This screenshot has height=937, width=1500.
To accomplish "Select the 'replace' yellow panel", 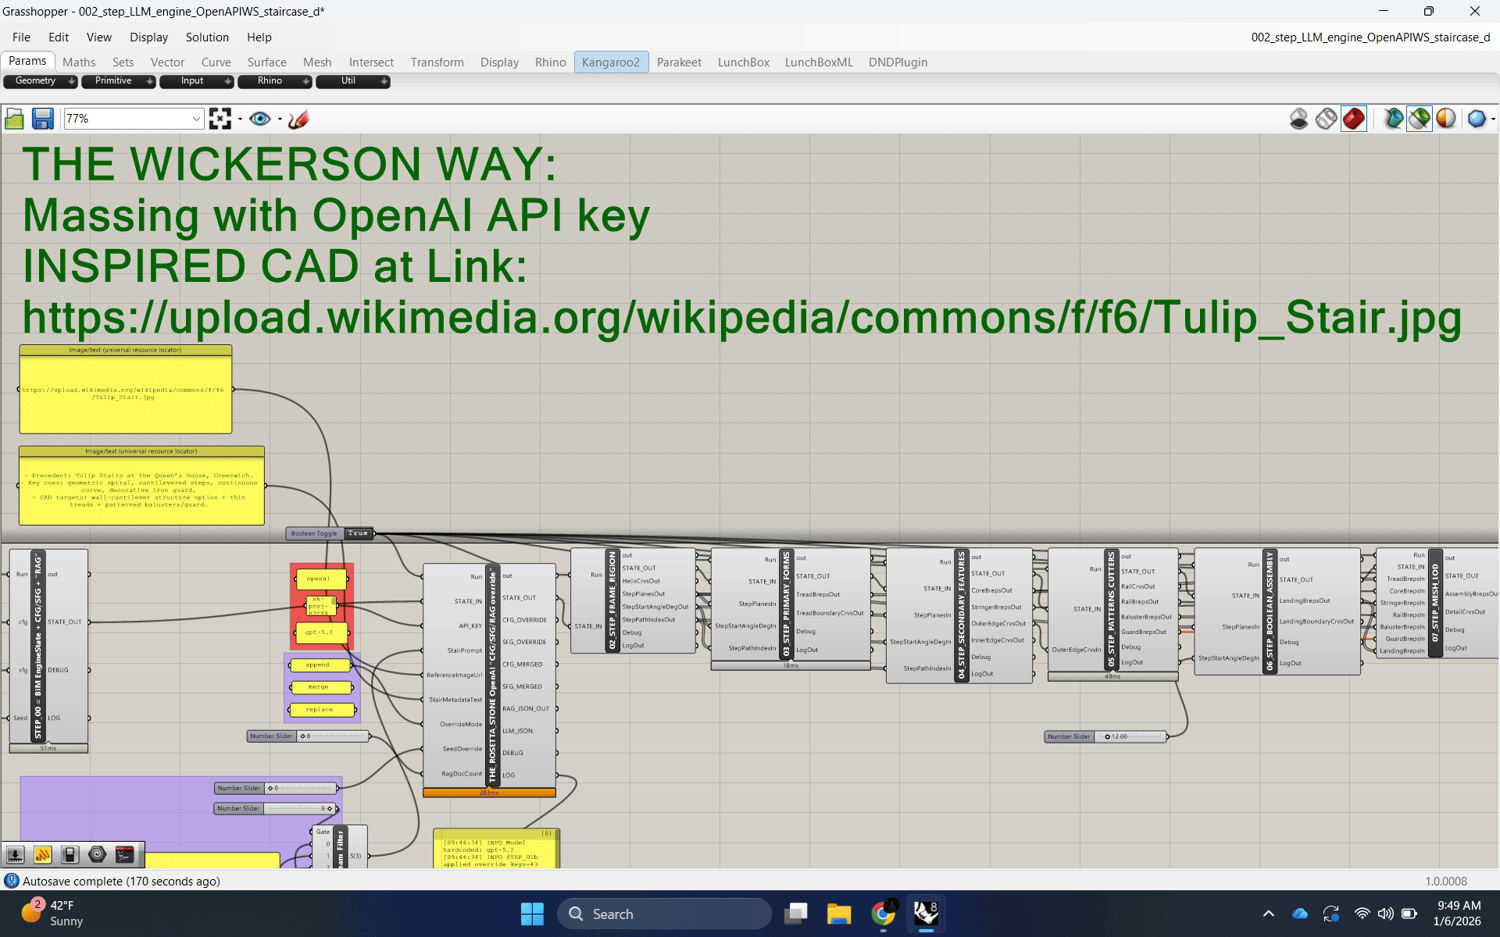I will [x=320, y=710].
